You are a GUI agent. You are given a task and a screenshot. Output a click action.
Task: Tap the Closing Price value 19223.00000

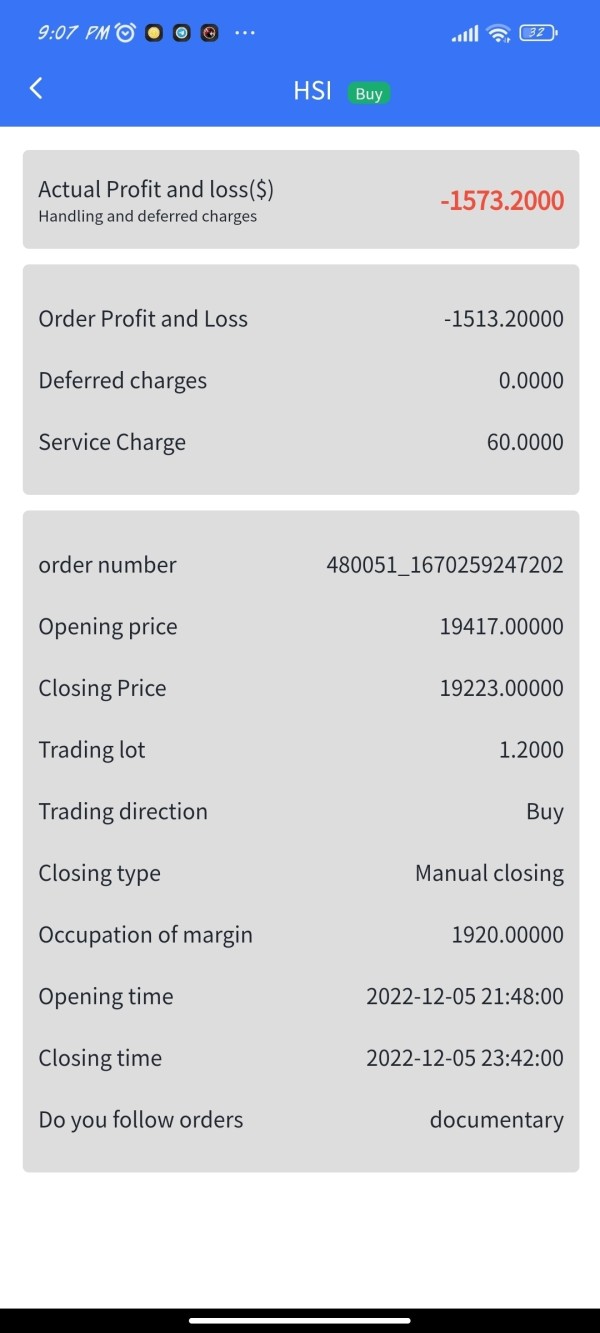(x=501, y=688)
